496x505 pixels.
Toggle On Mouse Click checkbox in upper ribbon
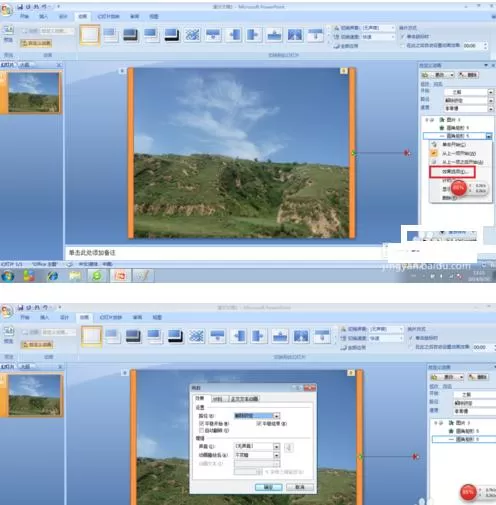[x=402, y=36]
